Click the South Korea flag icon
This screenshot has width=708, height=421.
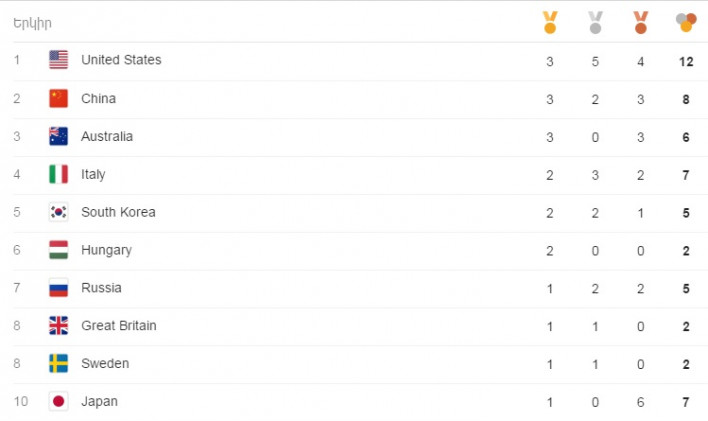[x=59, y=212]
